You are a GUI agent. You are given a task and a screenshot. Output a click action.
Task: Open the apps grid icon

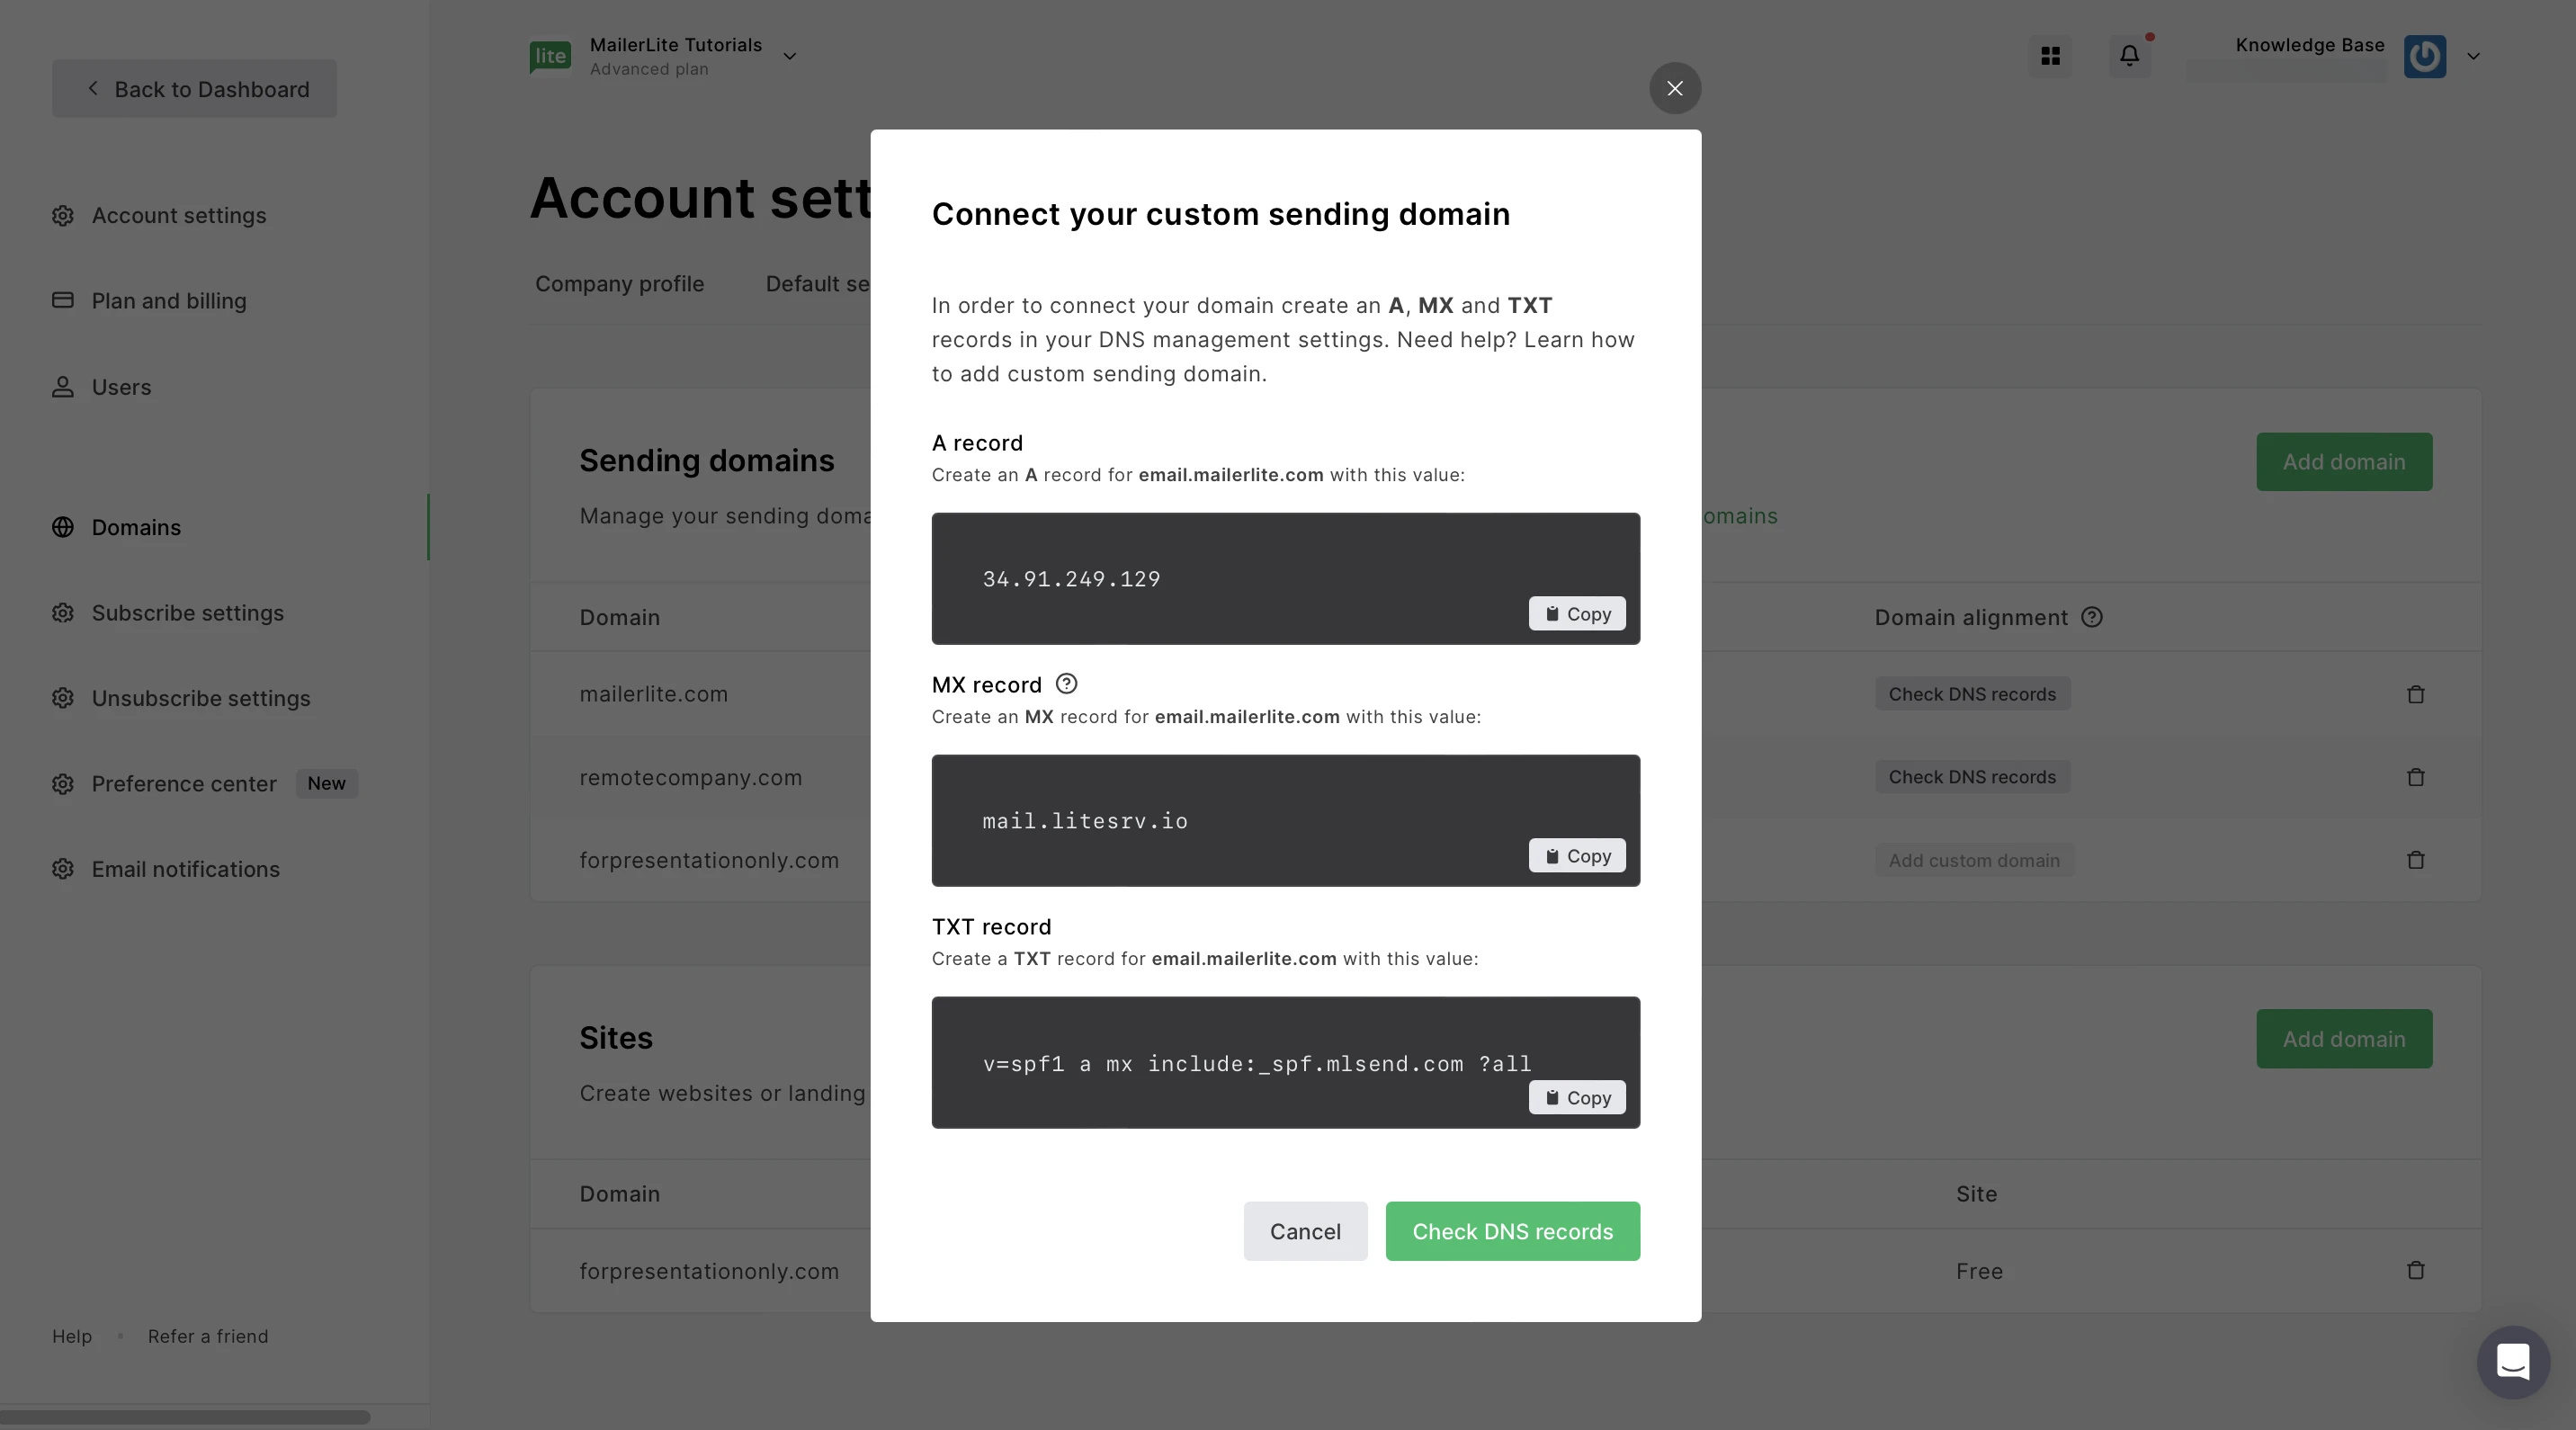click(2050, 56)
